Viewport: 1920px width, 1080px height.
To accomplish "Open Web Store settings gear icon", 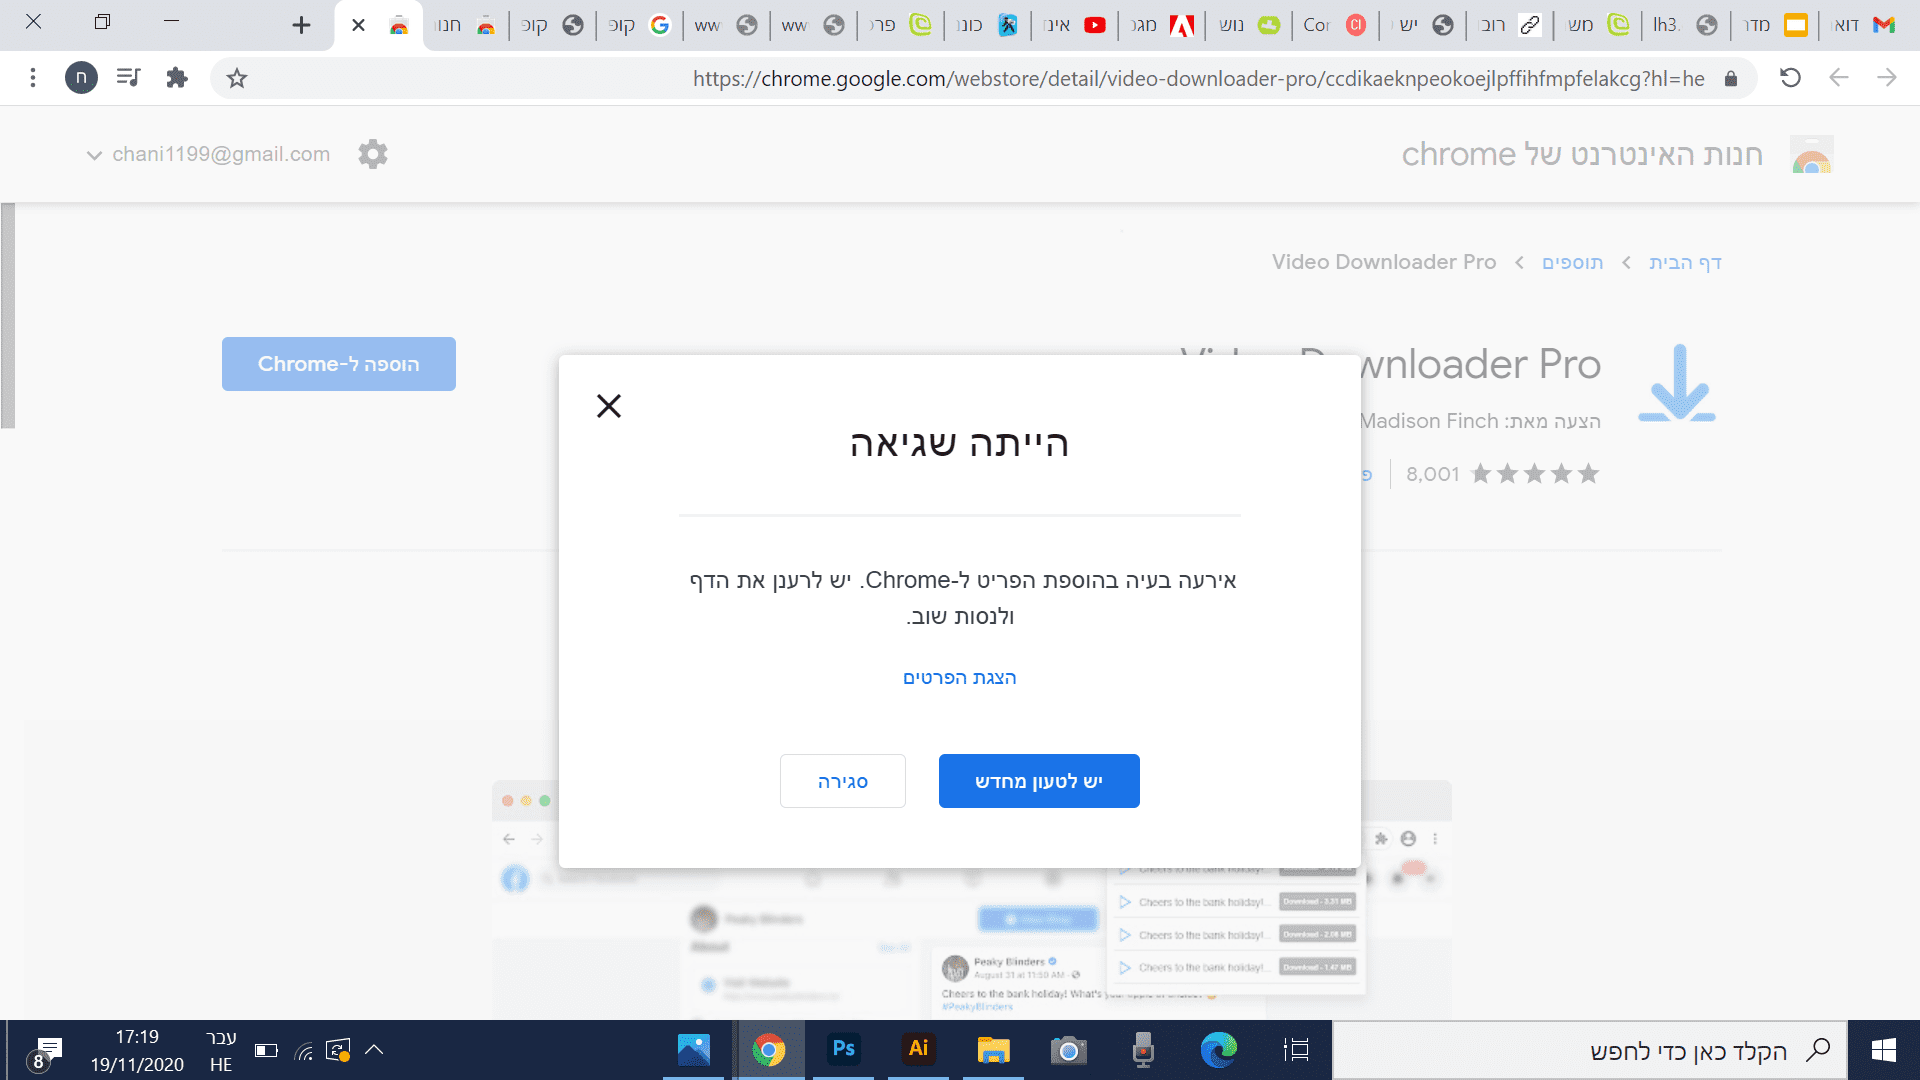I will [x=373, y=154].
